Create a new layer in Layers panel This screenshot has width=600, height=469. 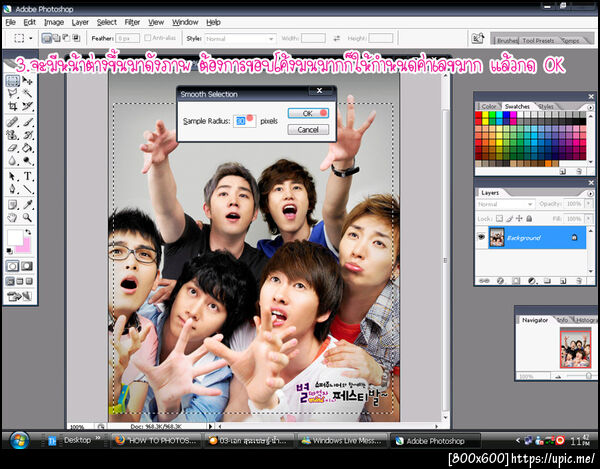(563, 281)
